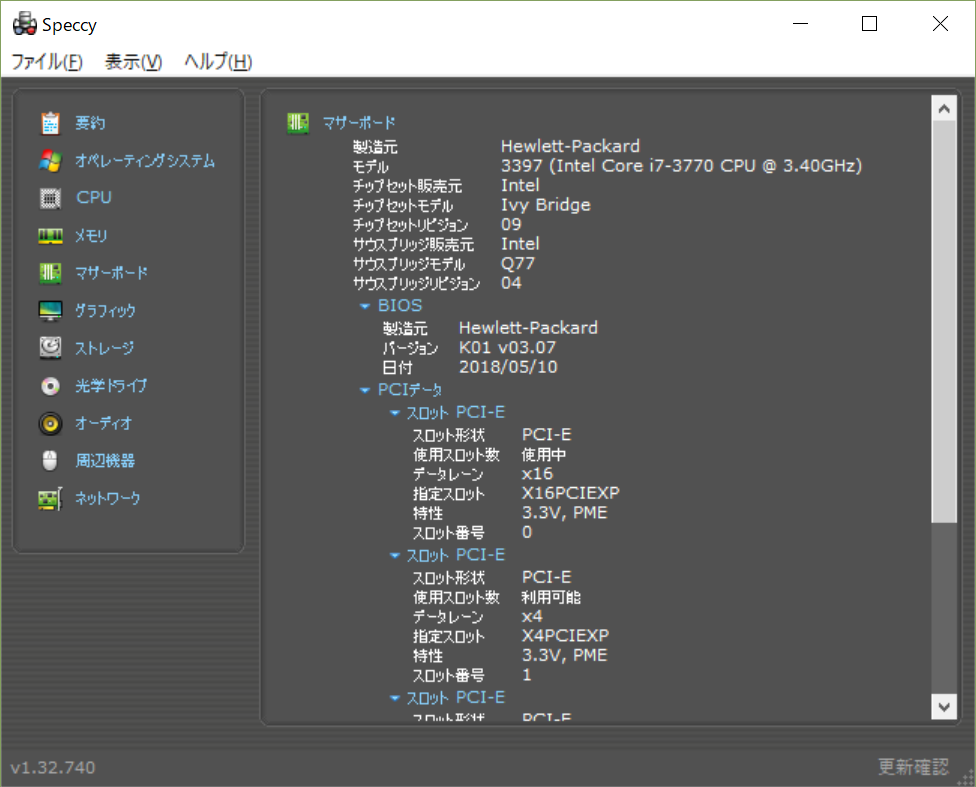Click the 光学ドライブ disc icon
Screen dimensions: 976x787
point(50,386)
